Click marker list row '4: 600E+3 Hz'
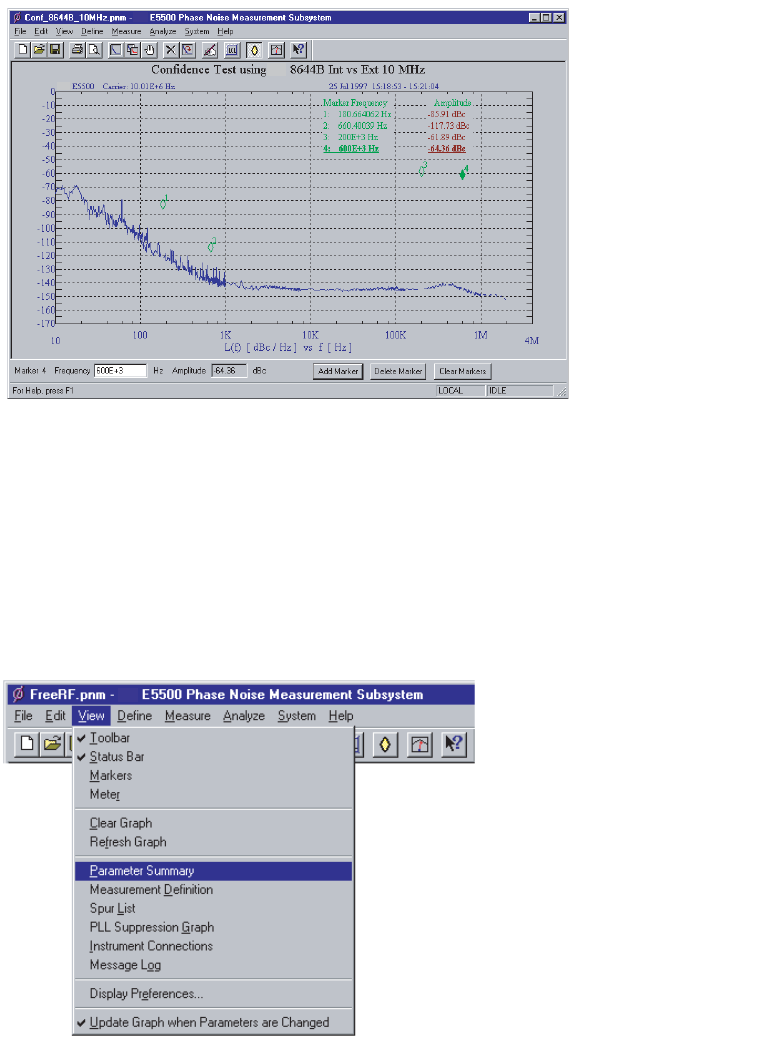 pos(351,149)
